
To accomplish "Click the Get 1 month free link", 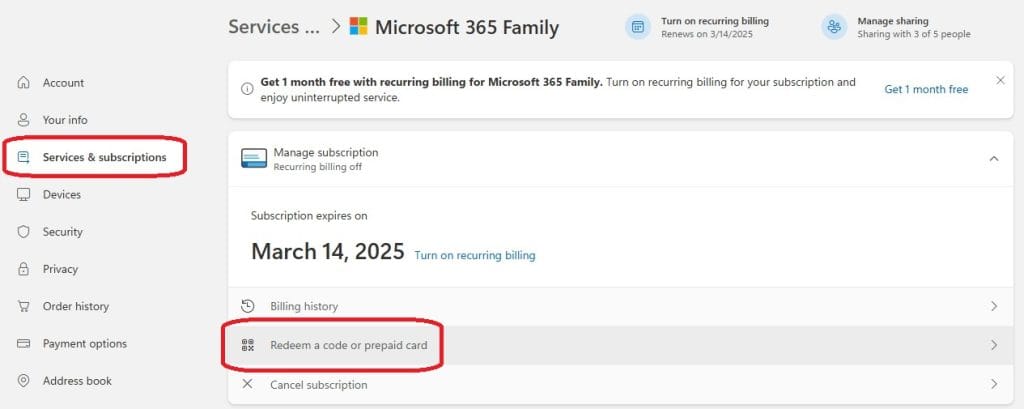I will pyautogui.click(x=926, y=90).
